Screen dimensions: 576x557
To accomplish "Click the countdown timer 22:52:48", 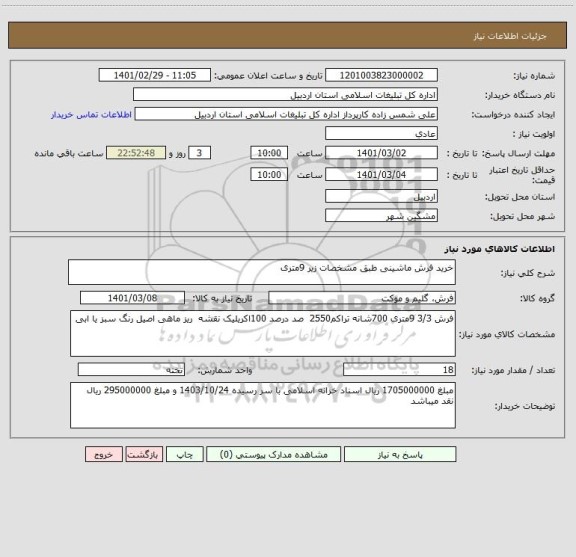I will coord(136,153).
